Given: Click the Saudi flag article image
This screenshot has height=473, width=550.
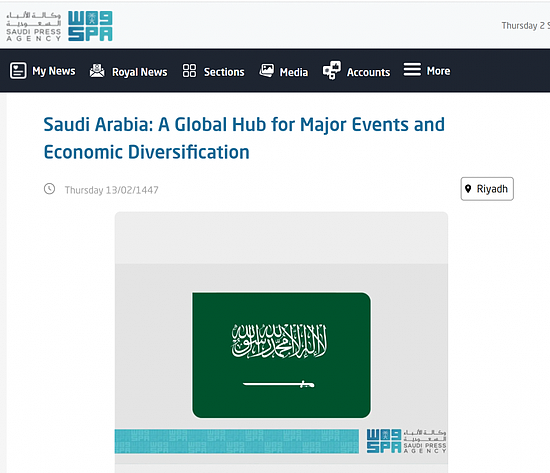Looking at the screenshot, I should click(x=281, y=342).
